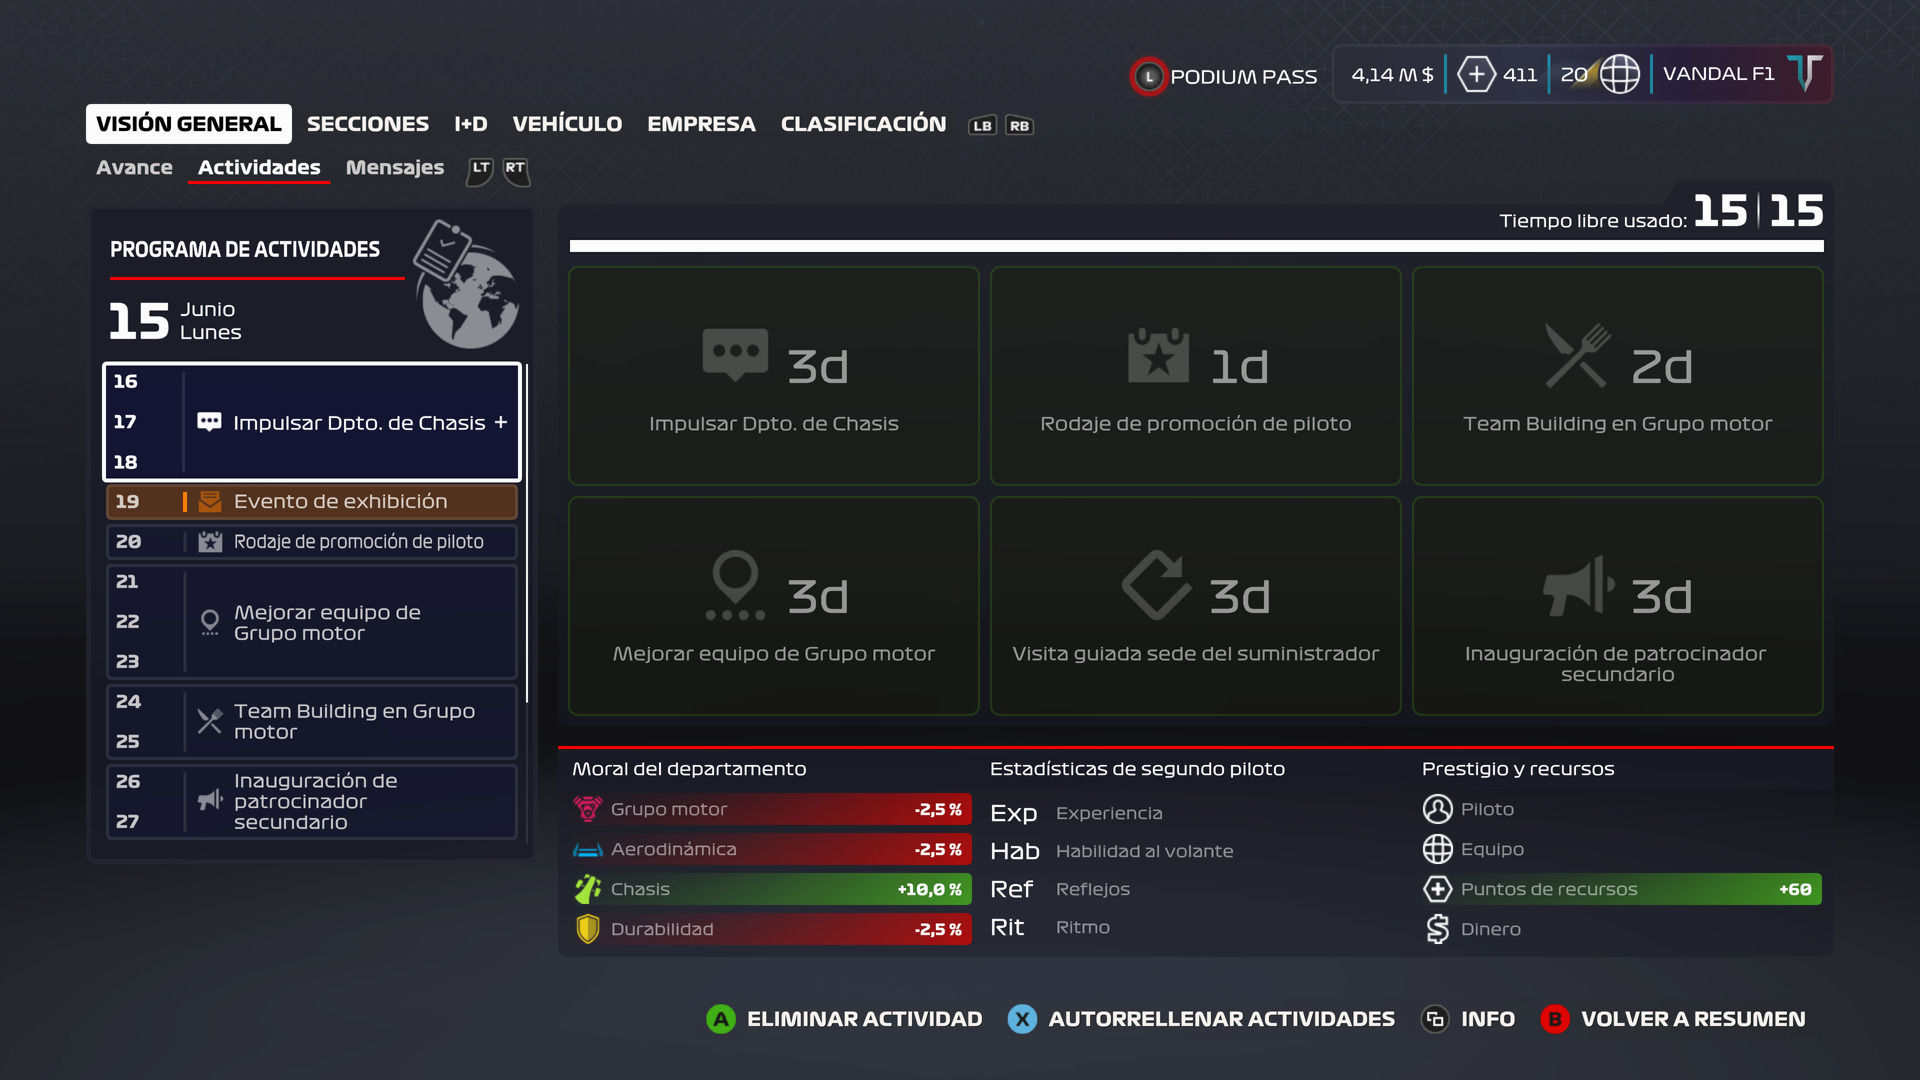The height and width of the screenshot is (1080, 1920).
Task: Switch to the SECCIONES tab
Action: coord(367,124)
